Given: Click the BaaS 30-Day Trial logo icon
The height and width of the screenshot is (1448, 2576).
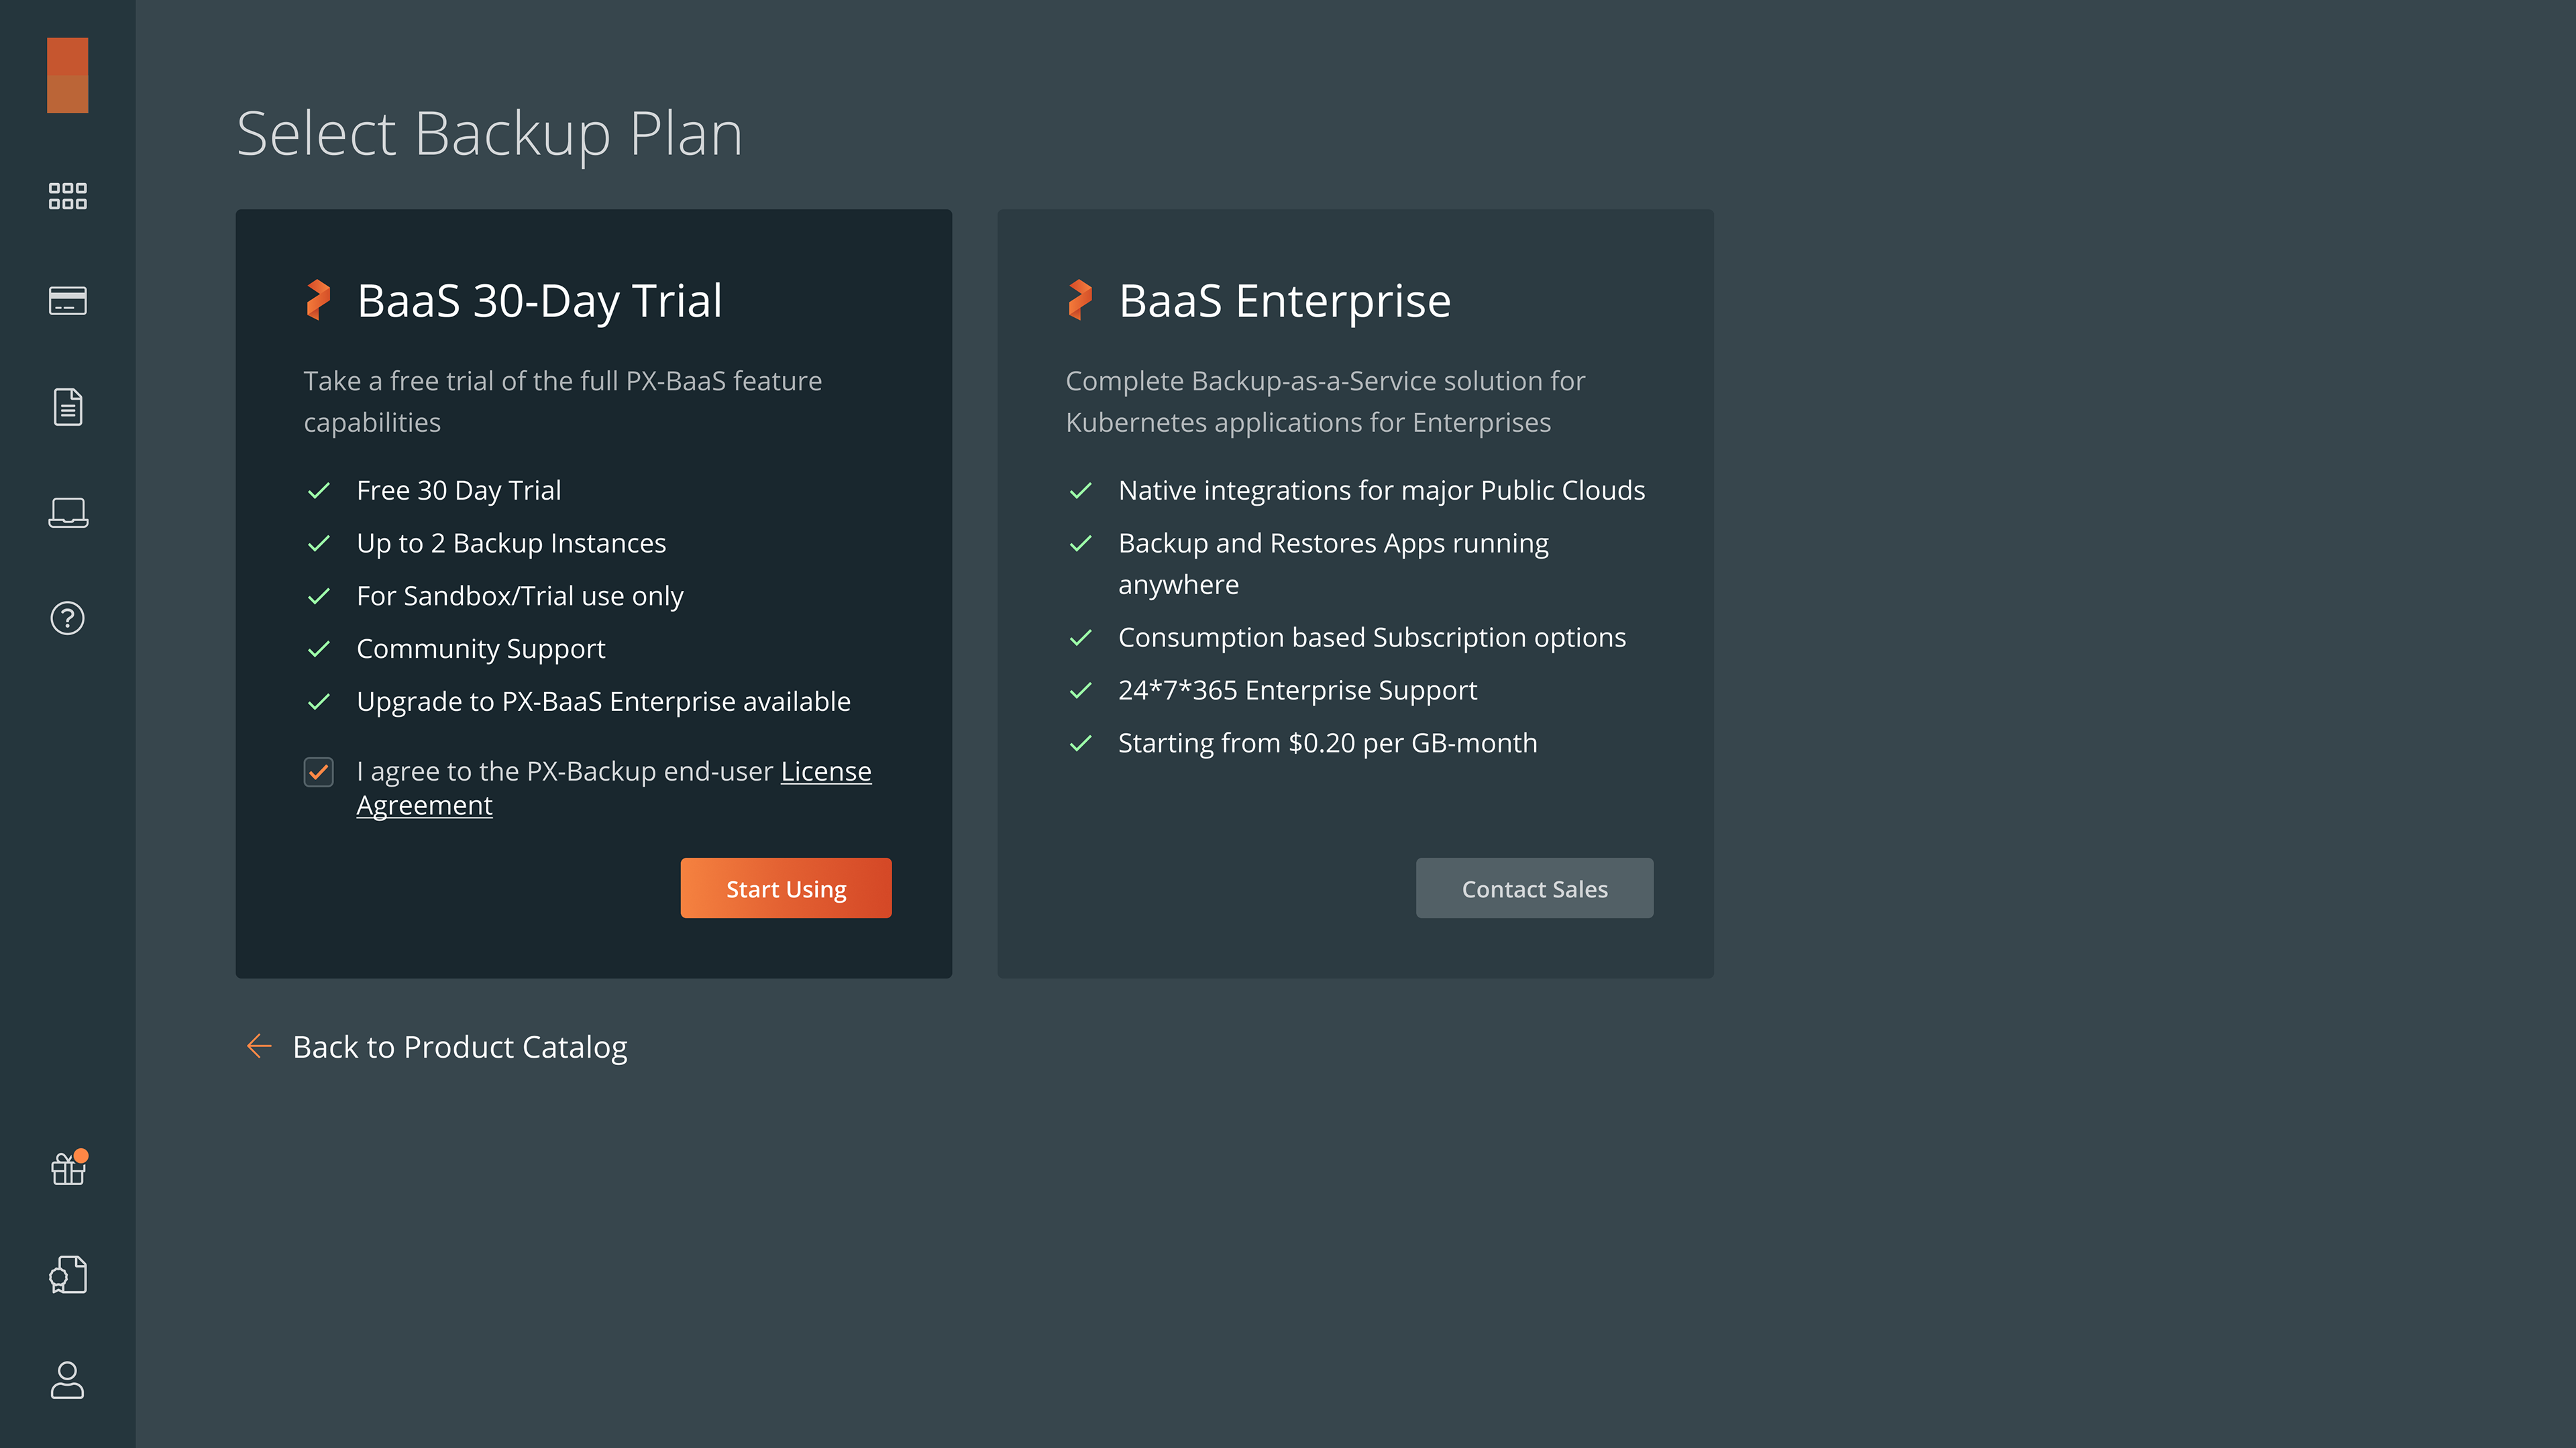Looking at the screenshot, I should pyautogui.click(x=318, y=300).
